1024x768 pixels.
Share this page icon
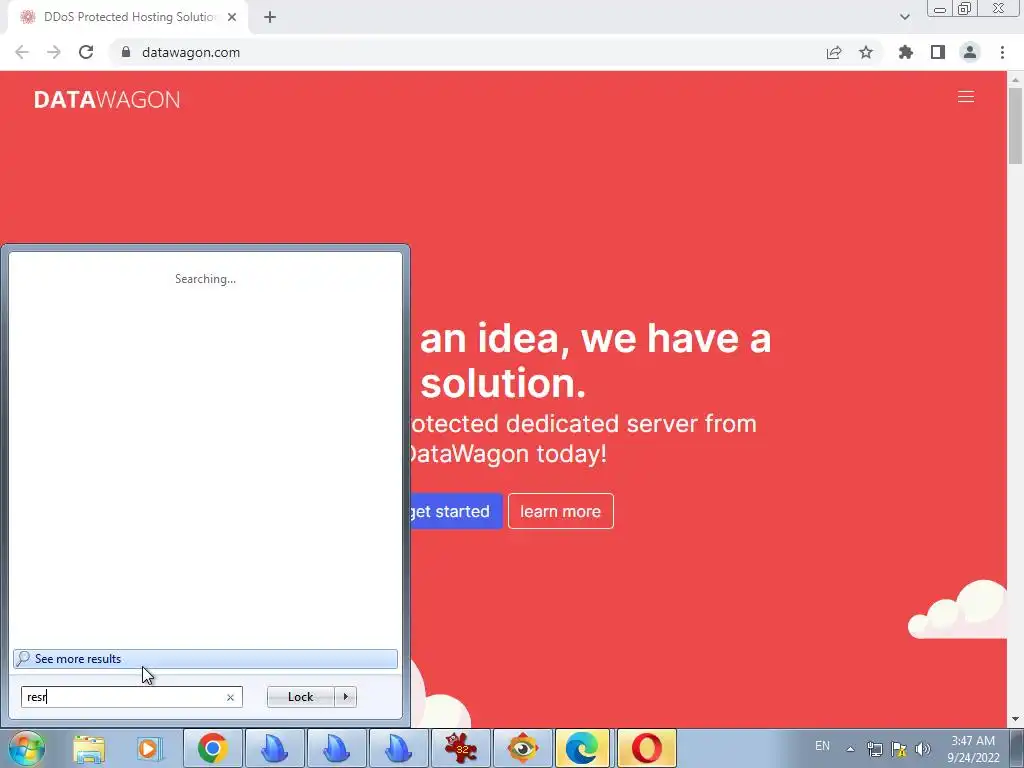pyautogui.click(x=834, y=52)
